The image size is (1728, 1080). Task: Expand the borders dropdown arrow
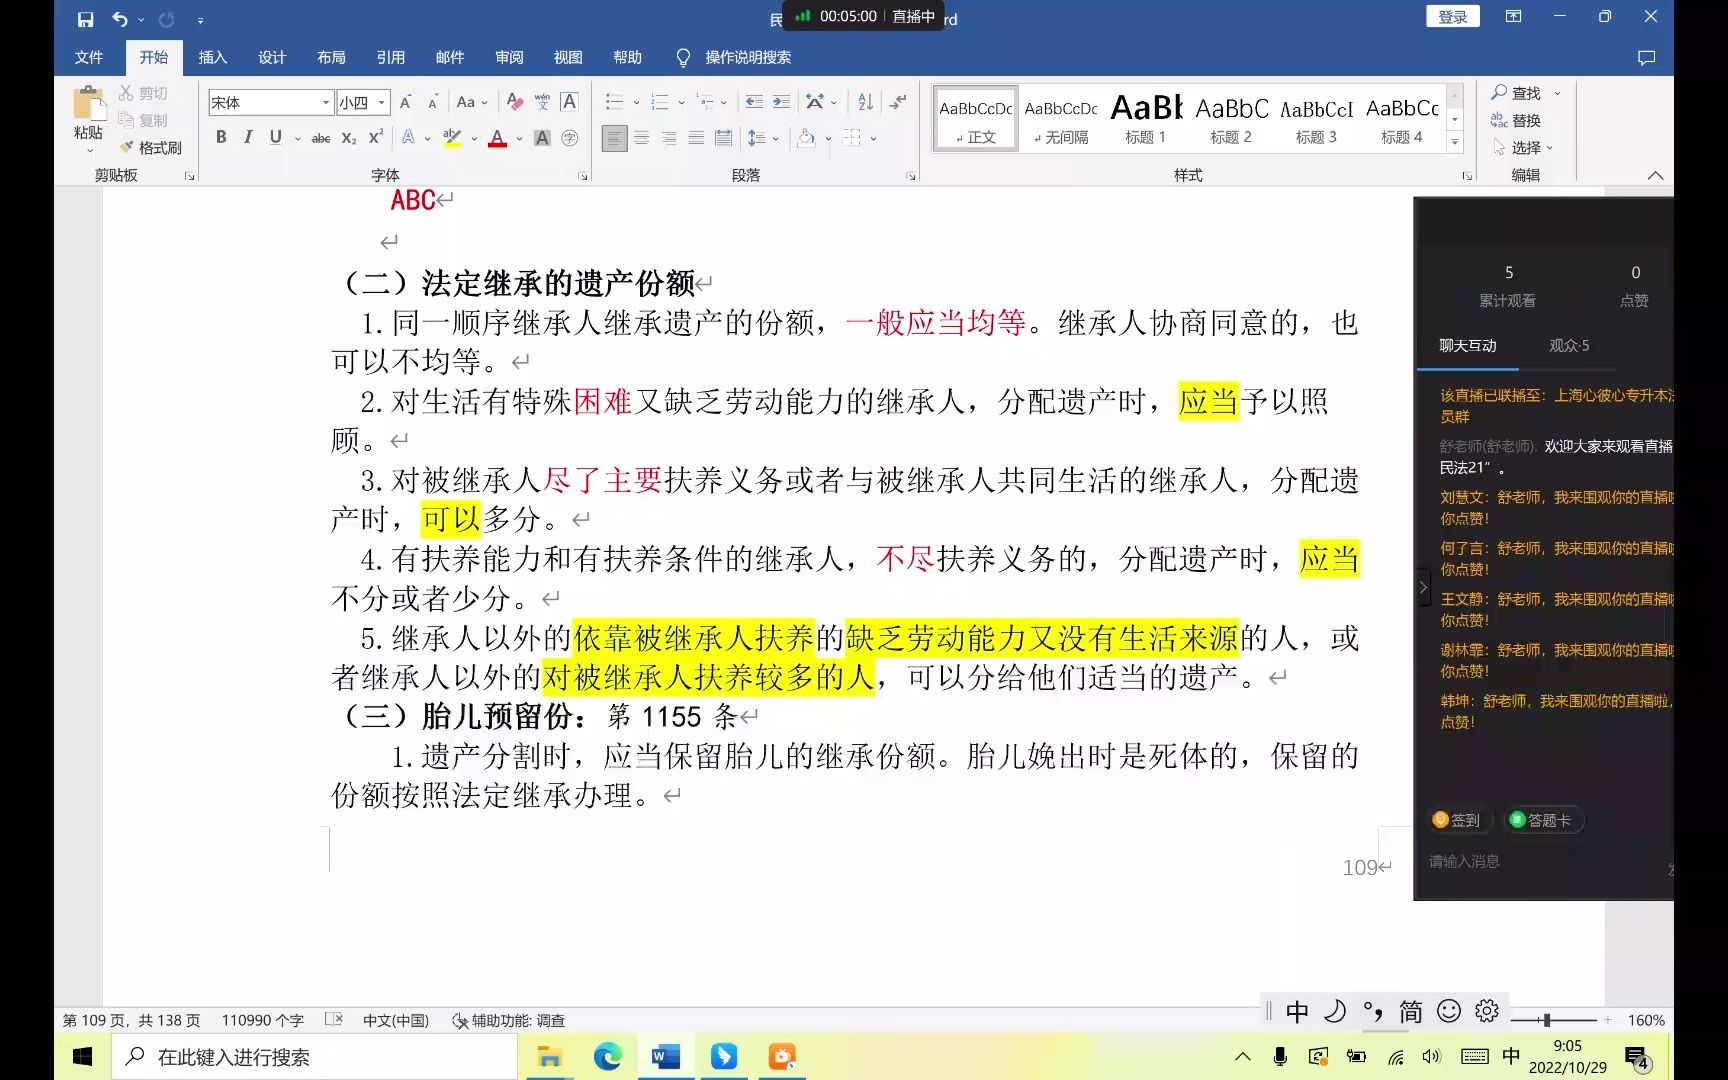[873, 138]
